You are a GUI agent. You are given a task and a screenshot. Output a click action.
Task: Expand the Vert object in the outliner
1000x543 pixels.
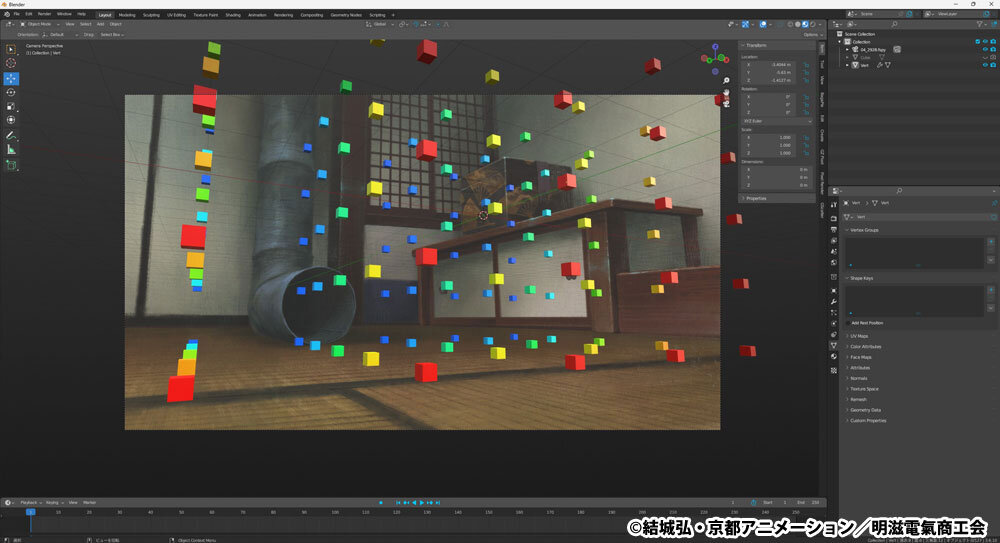[848, 65]
